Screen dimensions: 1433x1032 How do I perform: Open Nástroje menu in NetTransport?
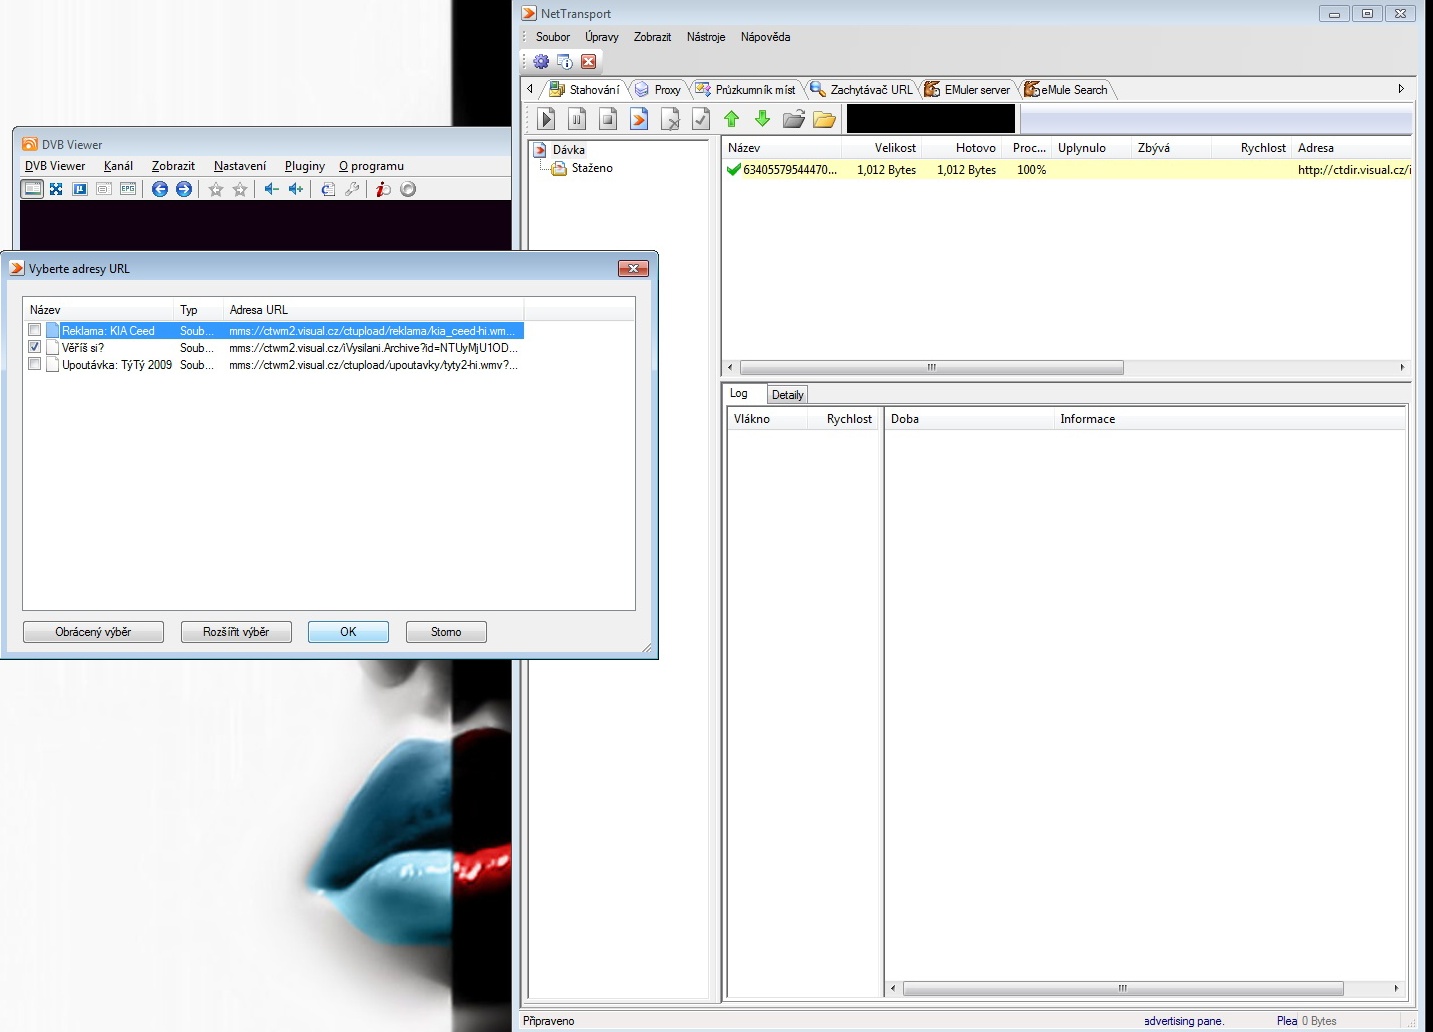(x=706, y=37)
